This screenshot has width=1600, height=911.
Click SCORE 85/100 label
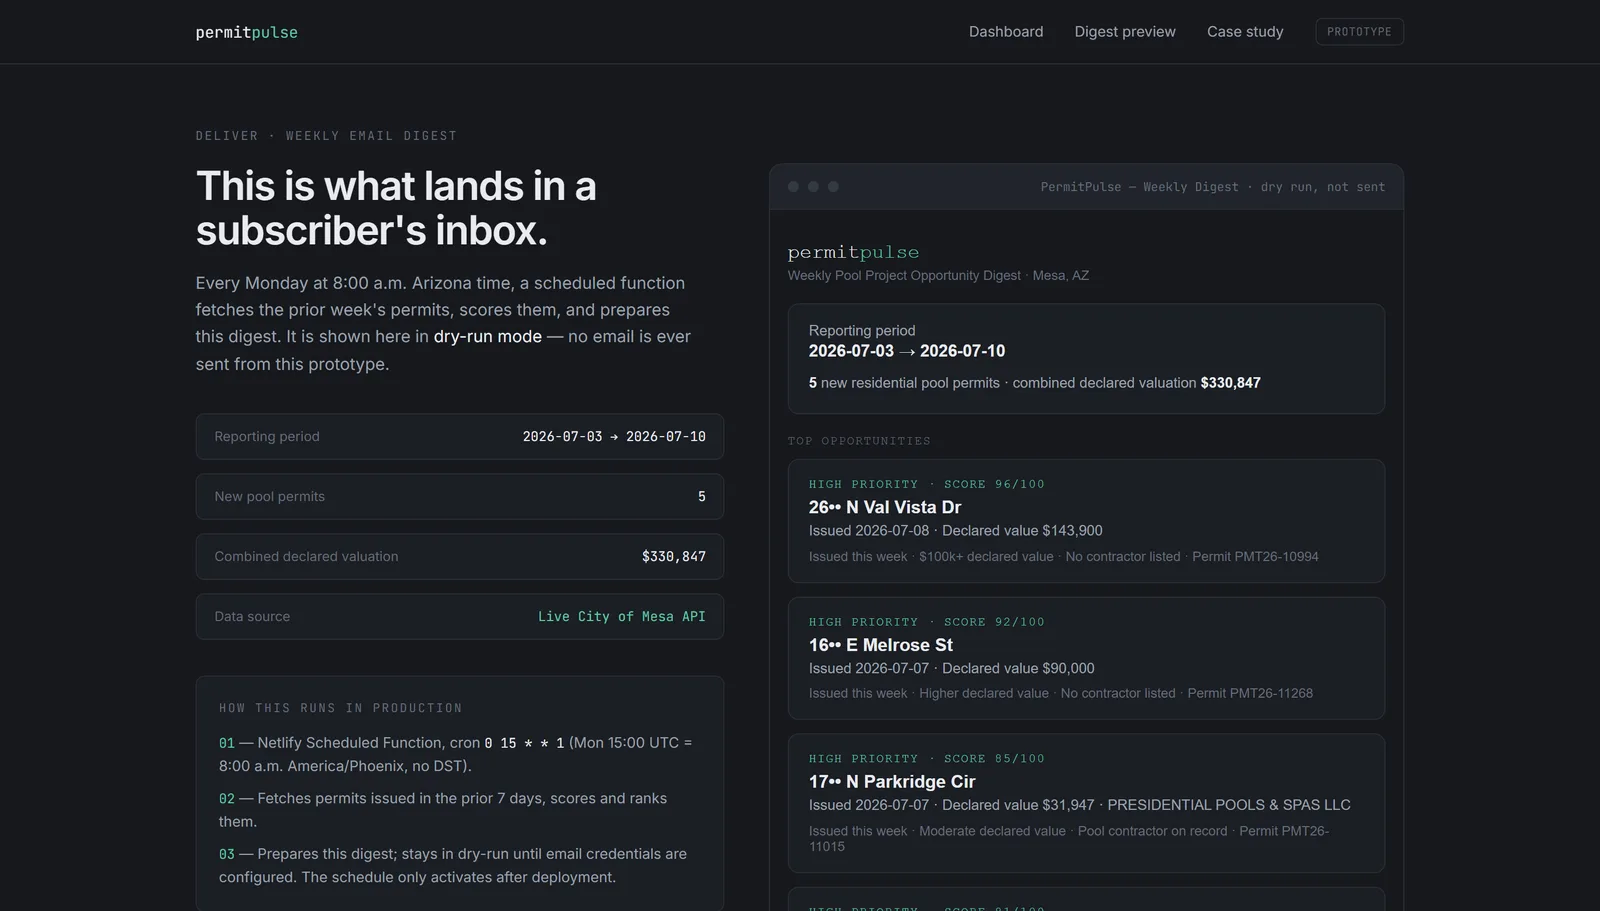tap(994, 759)
